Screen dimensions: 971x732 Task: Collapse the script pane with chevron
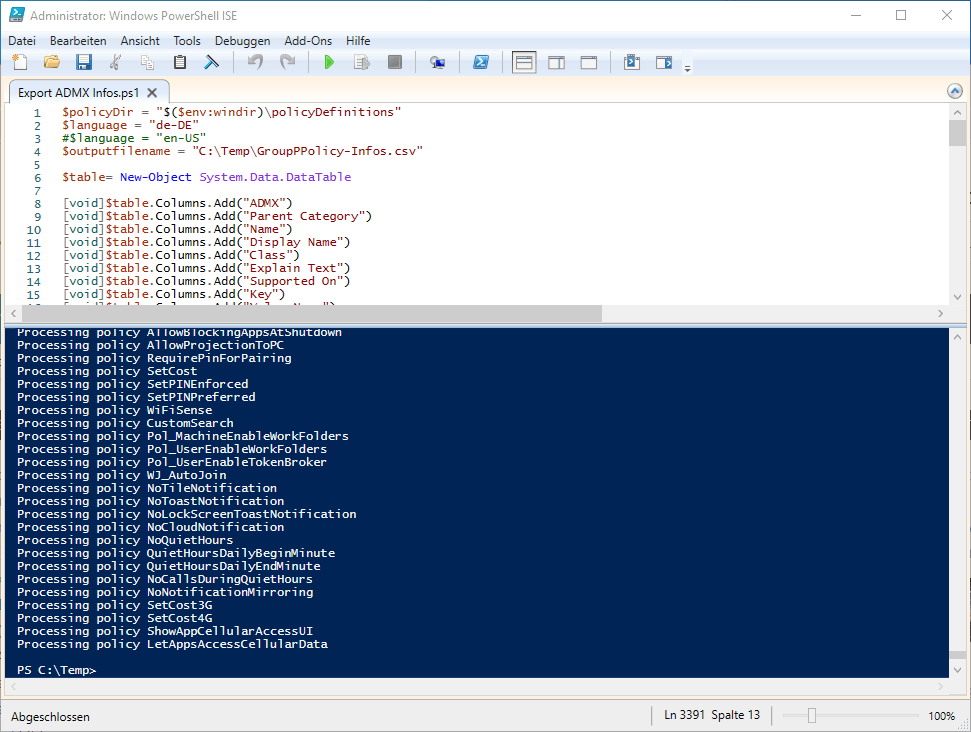[x=954, y=91]
